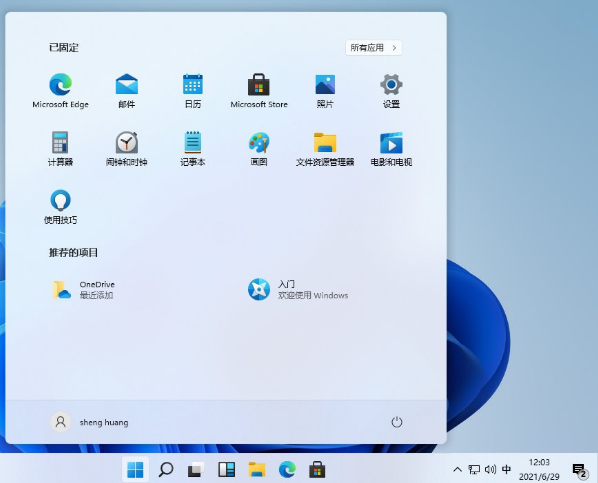Image resolution: width=598 pixels, height=483 pixels.
Task: Open 记事本 notepad app
Action: (x=193, y=149)
